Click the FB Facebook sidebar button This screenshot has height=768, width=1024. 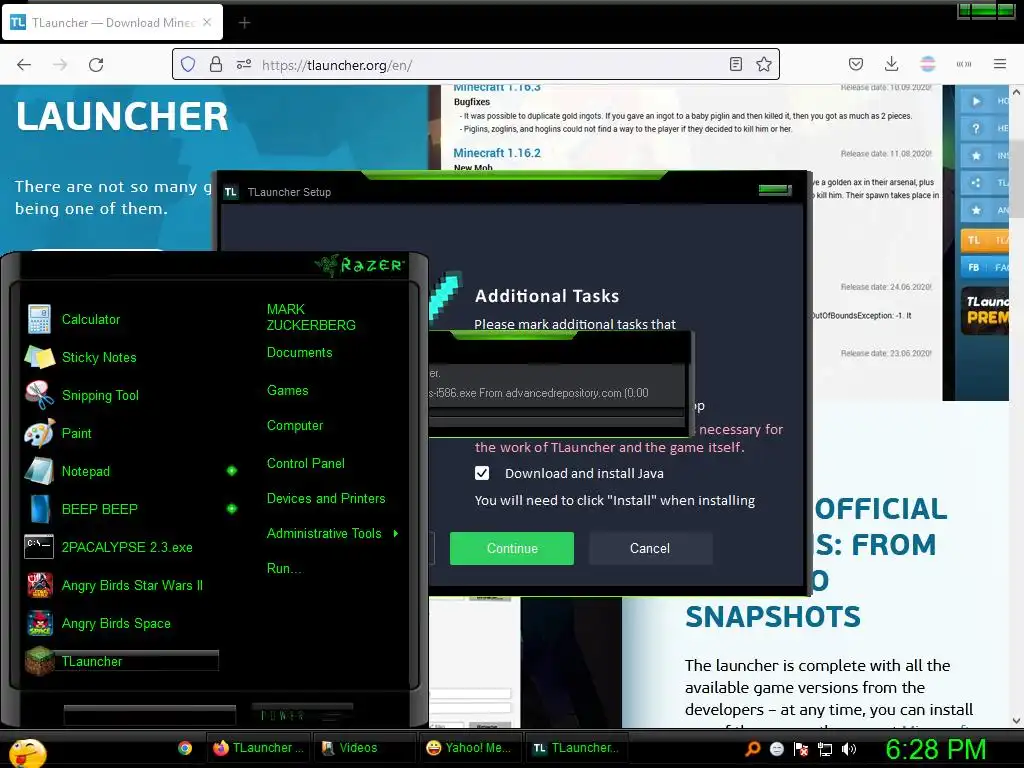click(x=984, y=268)
